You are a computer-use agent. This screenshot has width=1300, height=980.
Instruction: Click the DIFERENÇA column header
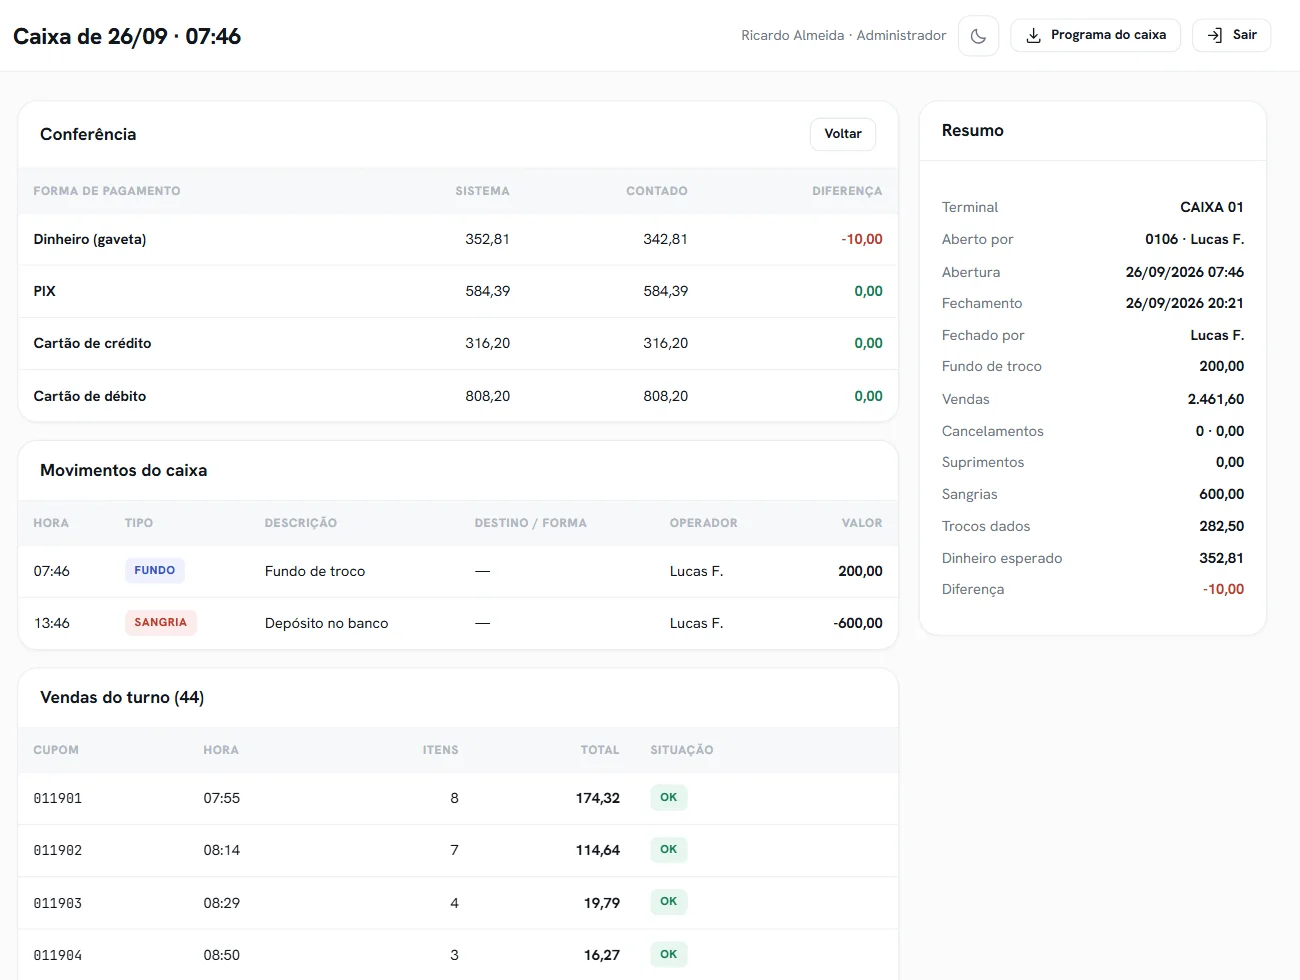847,191
